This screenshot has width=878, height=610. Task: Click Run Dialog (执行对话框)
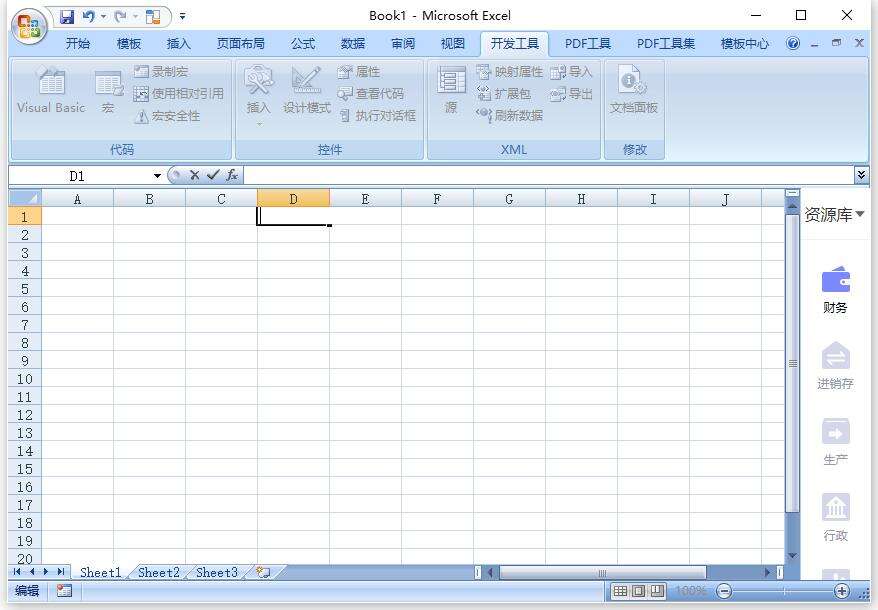coord(377,116)
